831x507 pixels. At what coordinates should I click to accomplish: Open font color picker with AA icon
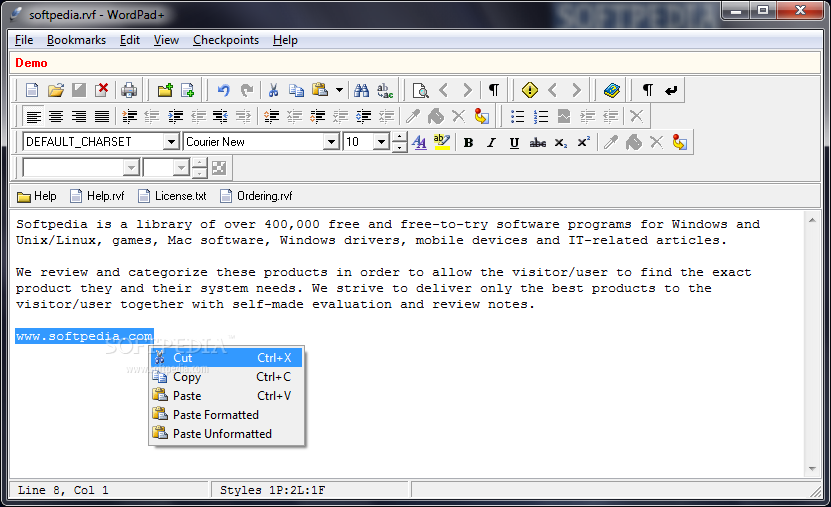419,142
